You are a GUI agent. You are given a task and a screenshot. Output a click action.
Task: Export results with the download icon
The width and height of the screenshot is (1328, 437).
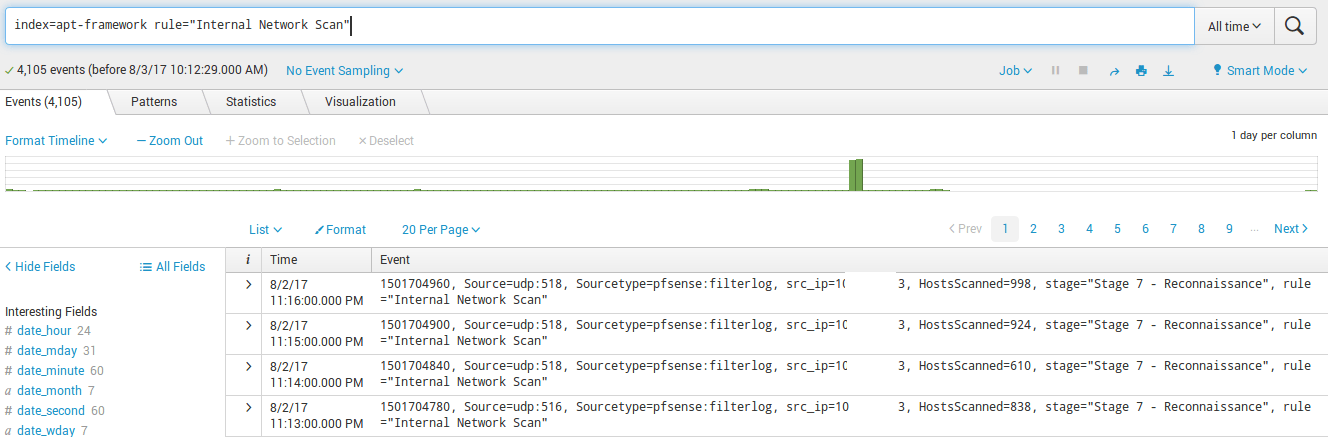click(x=1168, y=71)
